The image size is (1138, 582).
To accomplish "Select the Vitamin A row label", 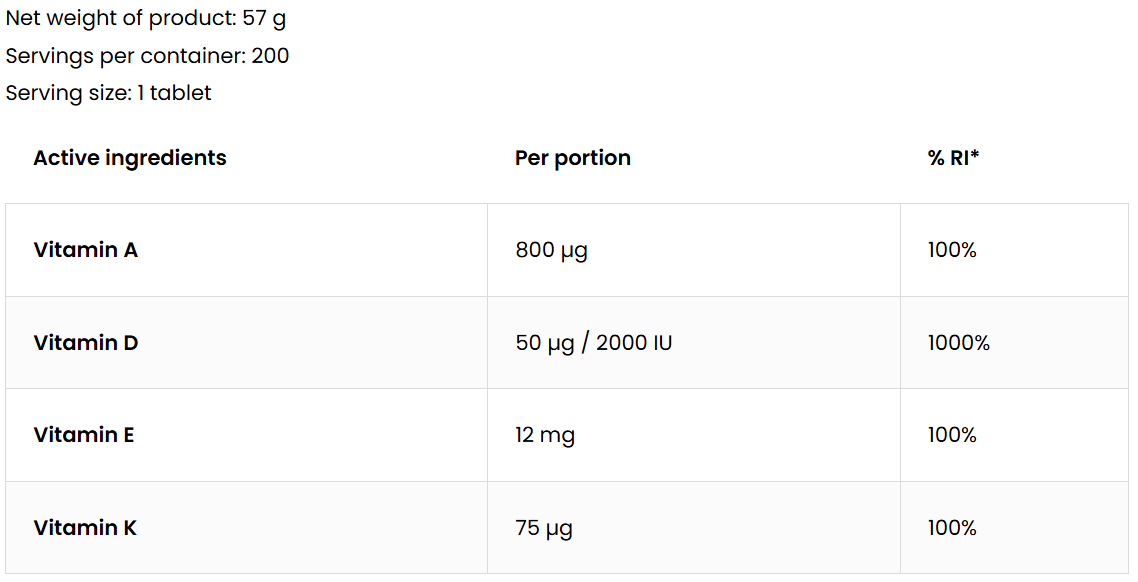I will click(x=85, y=250).
